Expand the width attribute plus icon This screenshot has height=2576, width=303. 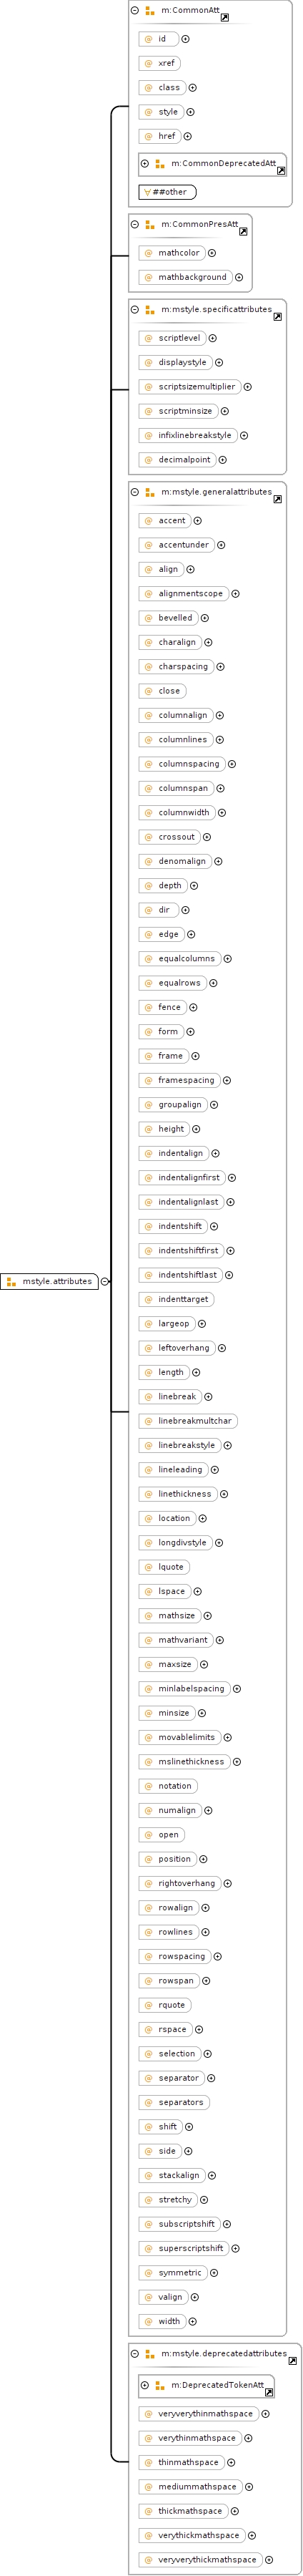(x=193, y=2320)
